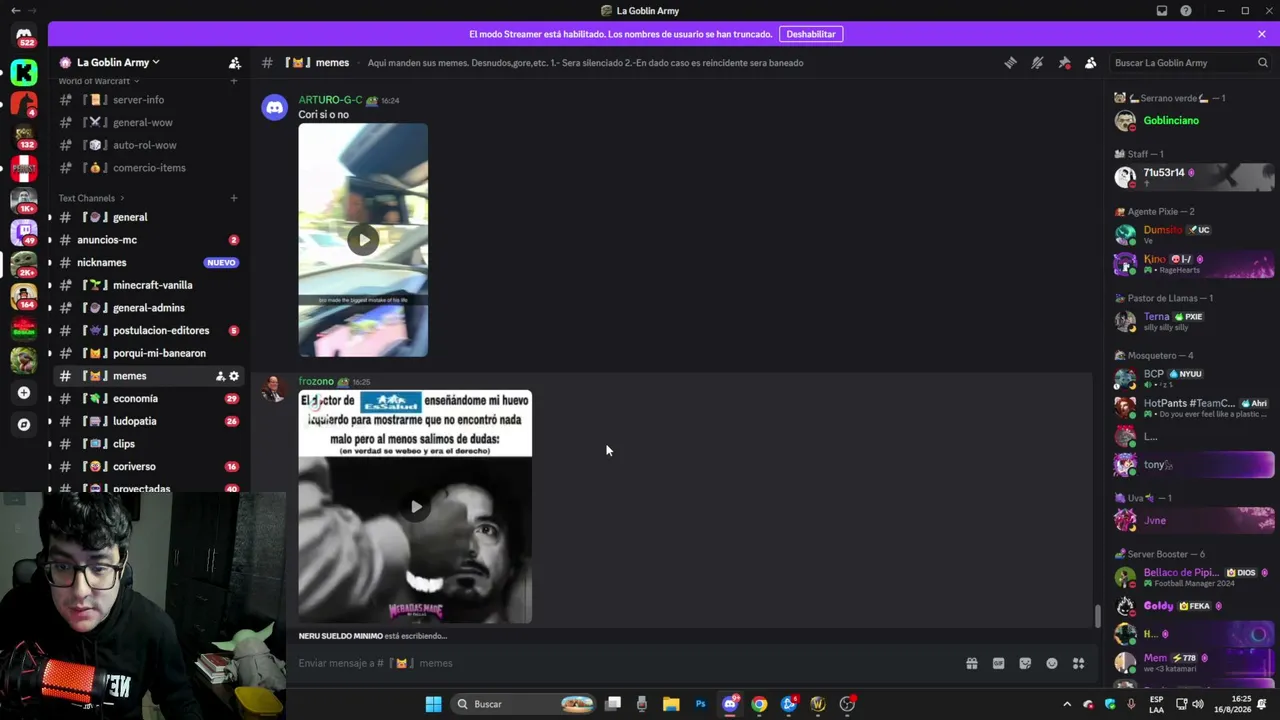This screenshot has height=720, width=1280.
Task: Toggle notification mute for memes channel
Action: (x=1037, y=62)
